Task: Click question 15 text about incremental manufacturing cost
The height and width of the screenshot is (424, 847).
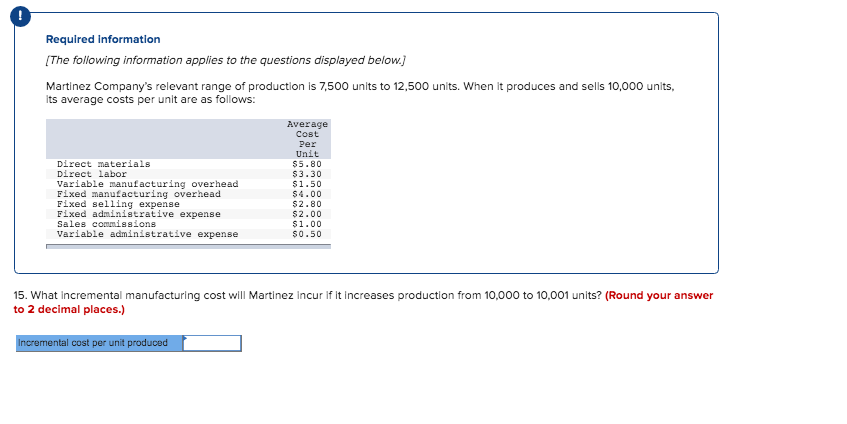Action: (307, 295)
